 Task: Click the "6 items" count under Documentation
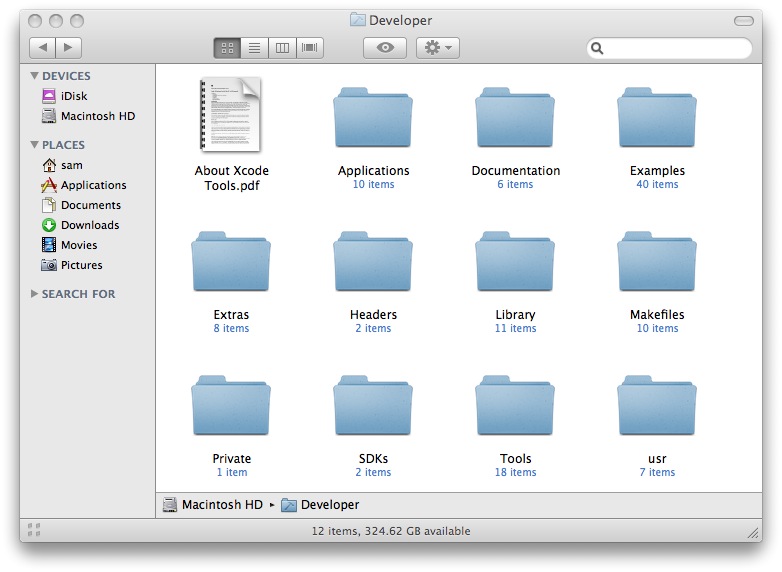(515, 185)
